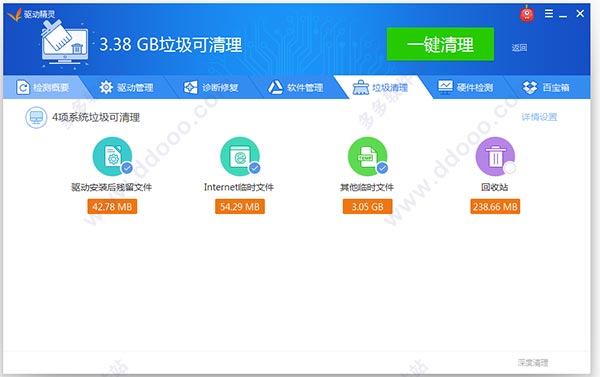Click the green 一键清理 button
This screenshot has width=600, height=377.
pos(440,44)
